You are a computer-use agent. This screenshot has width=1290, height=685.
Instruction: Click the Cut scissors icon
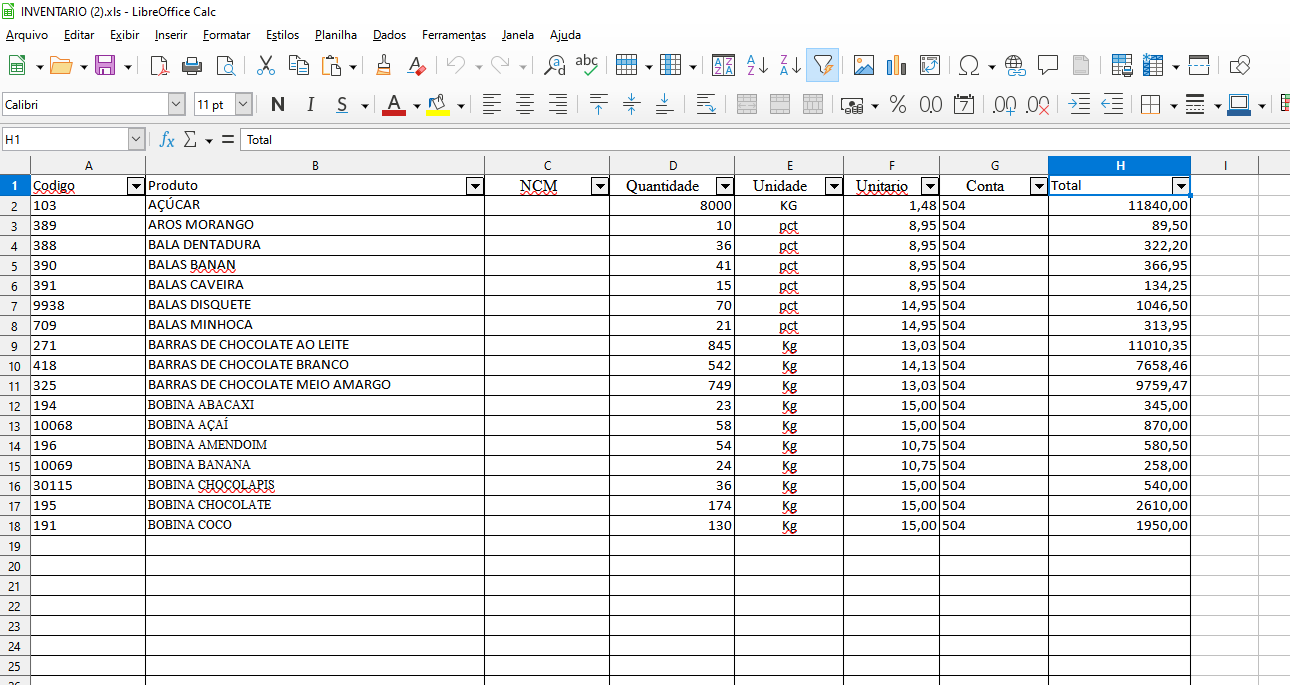tap(265, 66)
